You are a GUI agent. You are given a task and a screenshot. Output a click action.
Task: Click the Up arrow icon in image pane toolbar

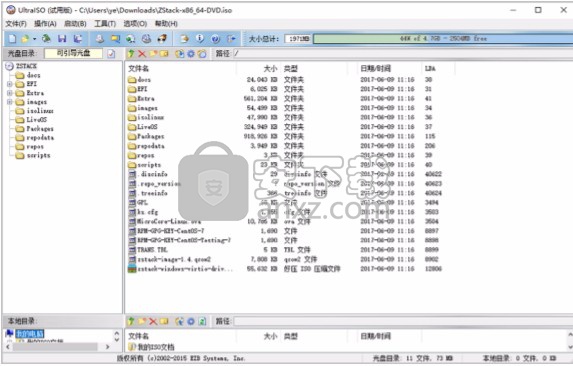tap(131, 54)
